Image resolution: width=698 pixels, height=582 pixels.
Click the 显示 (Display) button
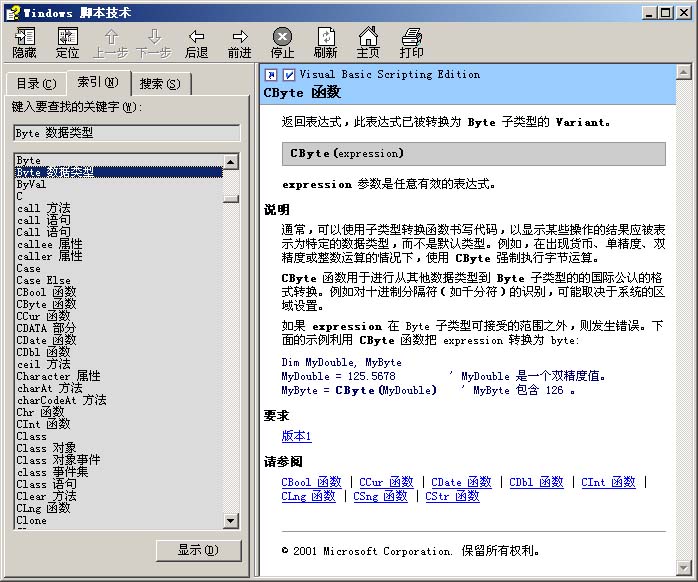click(x=199, y=550)
